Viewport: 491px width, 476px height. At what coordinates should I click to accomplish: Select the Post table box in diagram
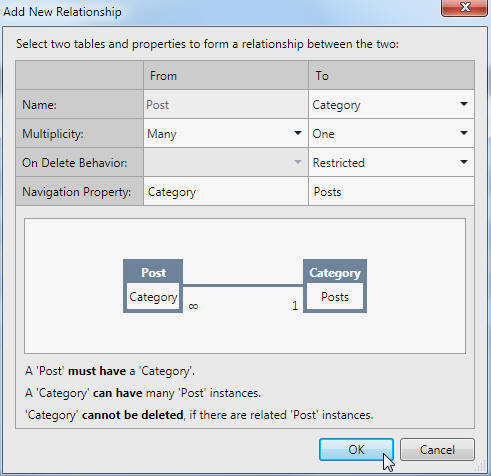pos(153,286)
